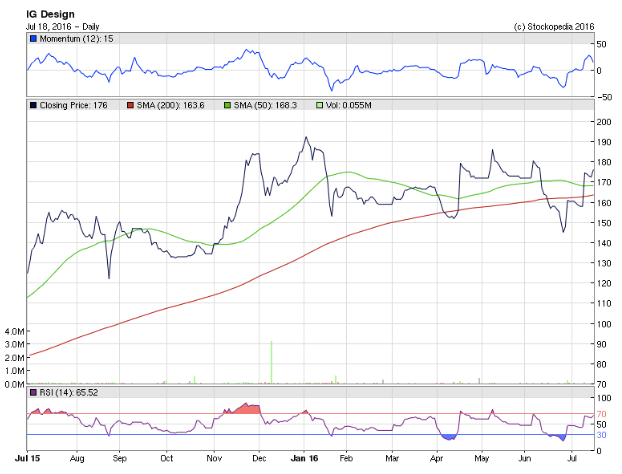The width and height of the screenshot is (622, 474).
Task: Click the 180 price axis value
Action: [604, 162]
